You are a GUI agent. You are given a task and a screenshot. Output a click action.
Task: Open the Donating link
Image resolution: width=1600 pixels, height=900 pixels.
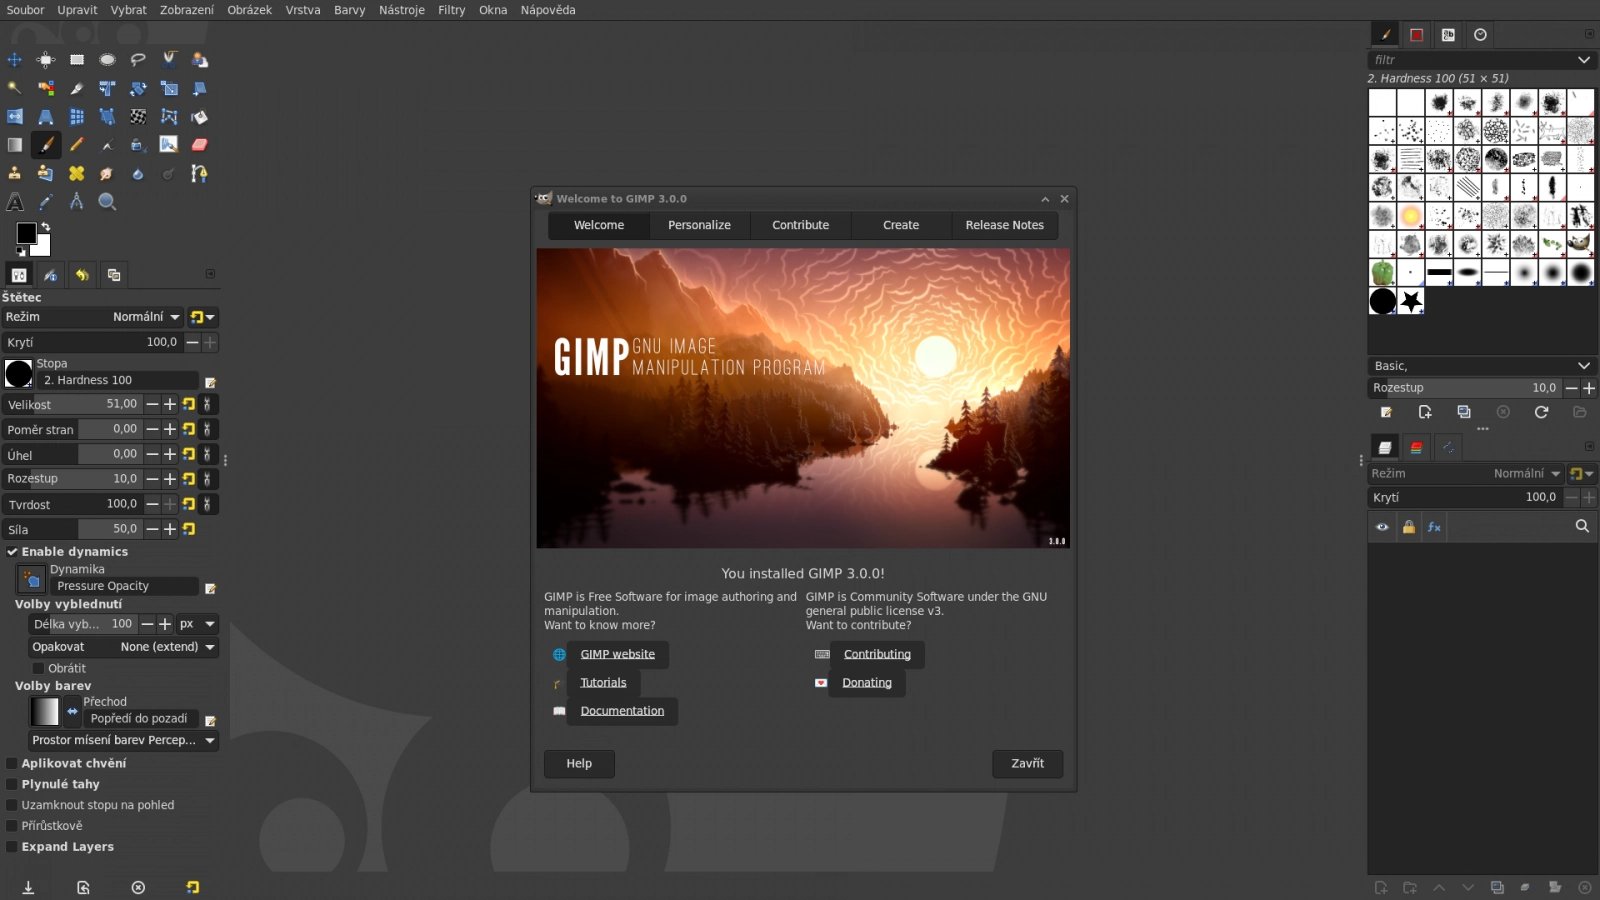pyautogui.click(x=867, y=683)
